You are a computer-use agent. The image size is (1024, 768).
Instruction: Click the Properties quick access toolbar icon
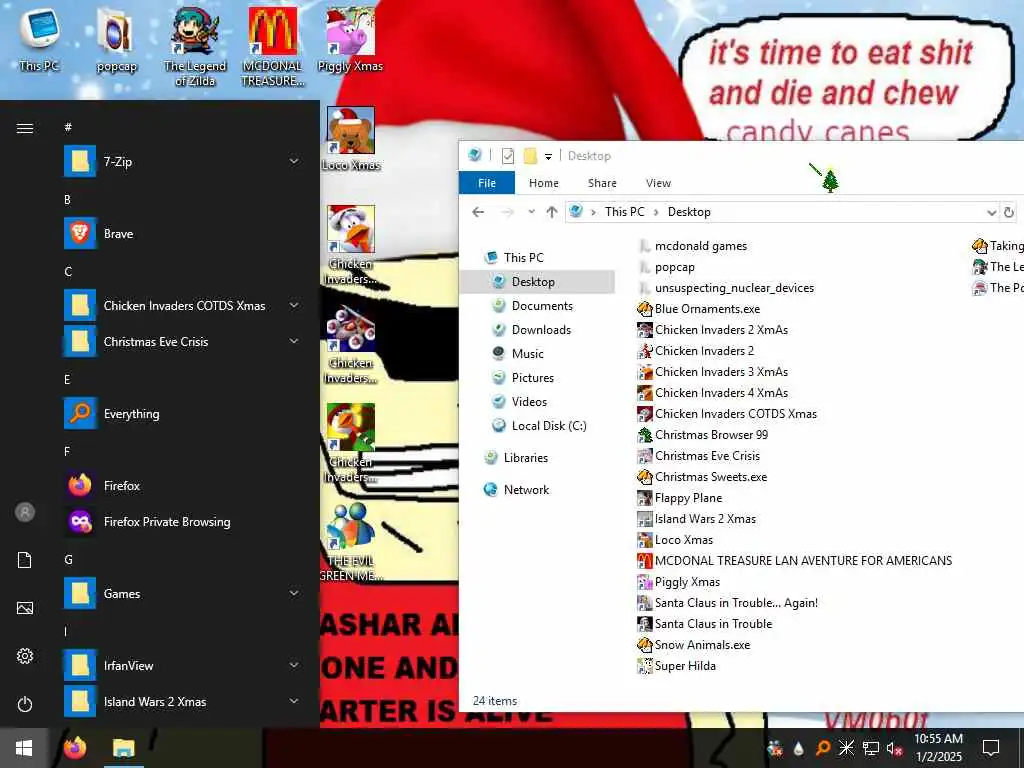(507, 156)
